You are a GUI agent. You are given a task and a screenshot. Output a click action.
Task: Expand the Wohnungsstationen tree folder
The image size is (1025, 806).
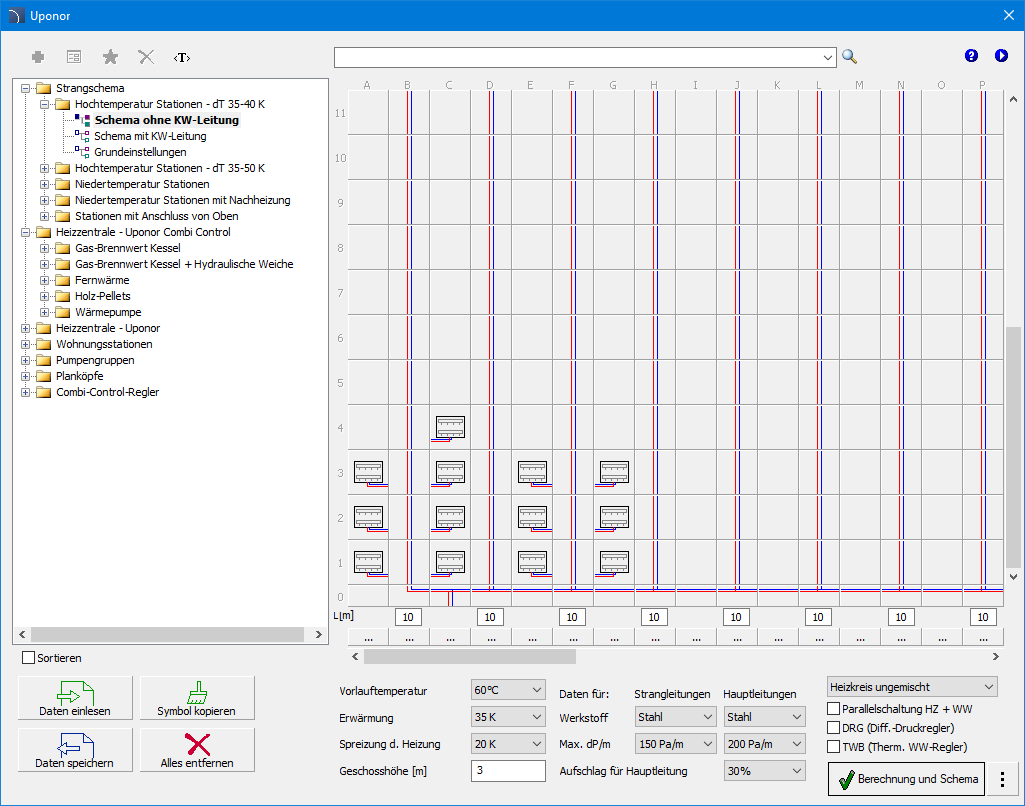coord(26,344)
